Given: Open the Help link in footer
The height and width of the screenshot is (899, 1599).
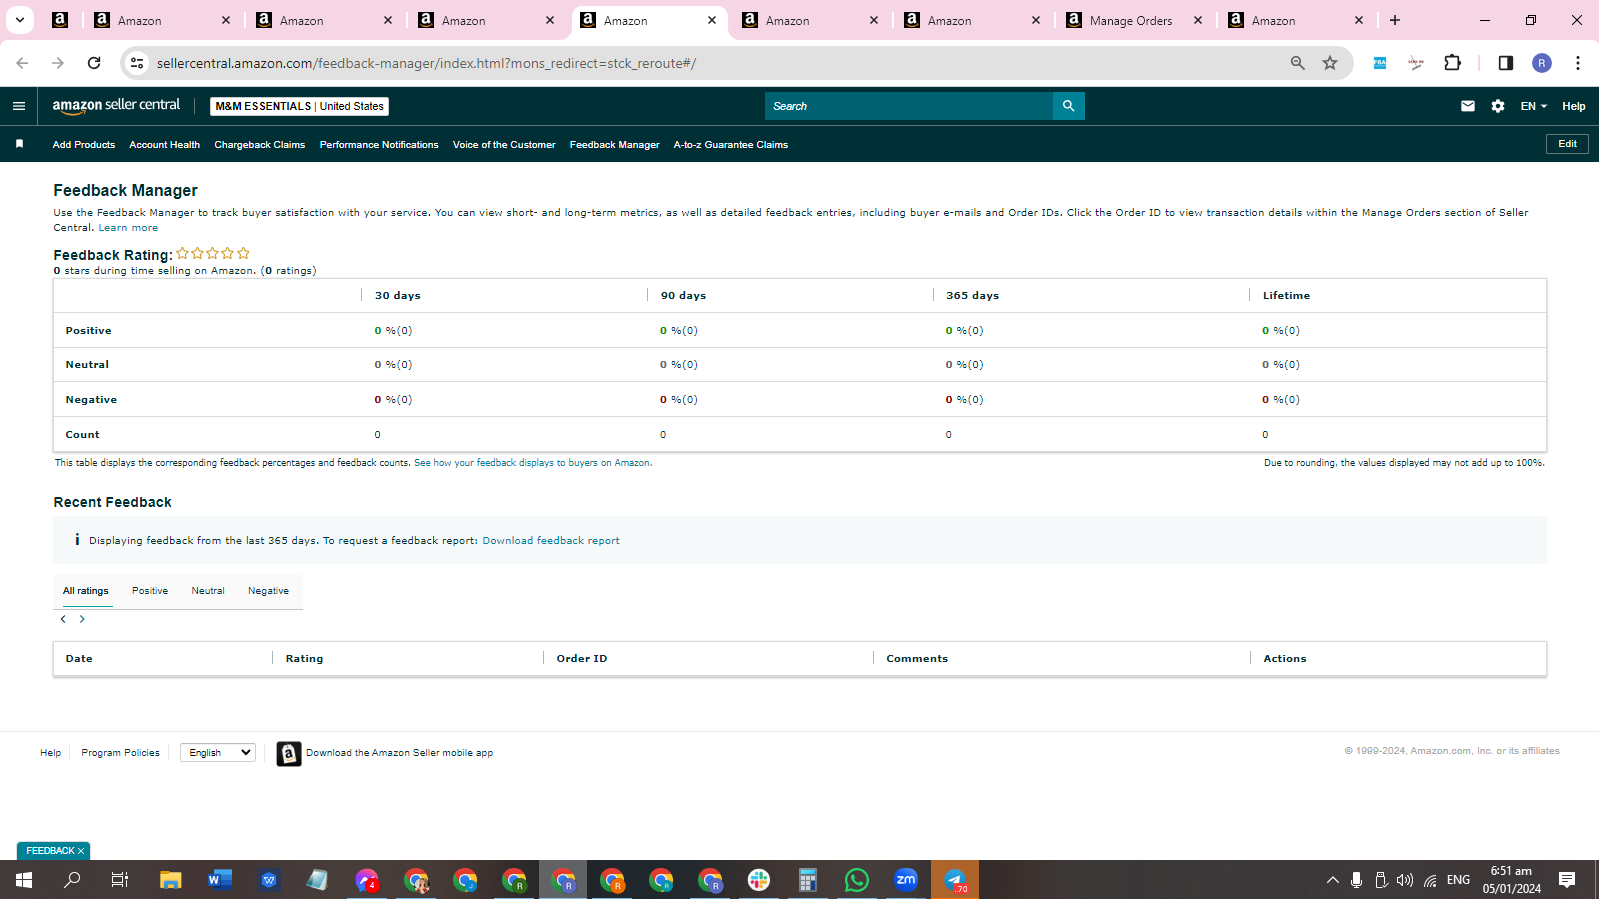Looking at the screenshot, I should 50,753.
